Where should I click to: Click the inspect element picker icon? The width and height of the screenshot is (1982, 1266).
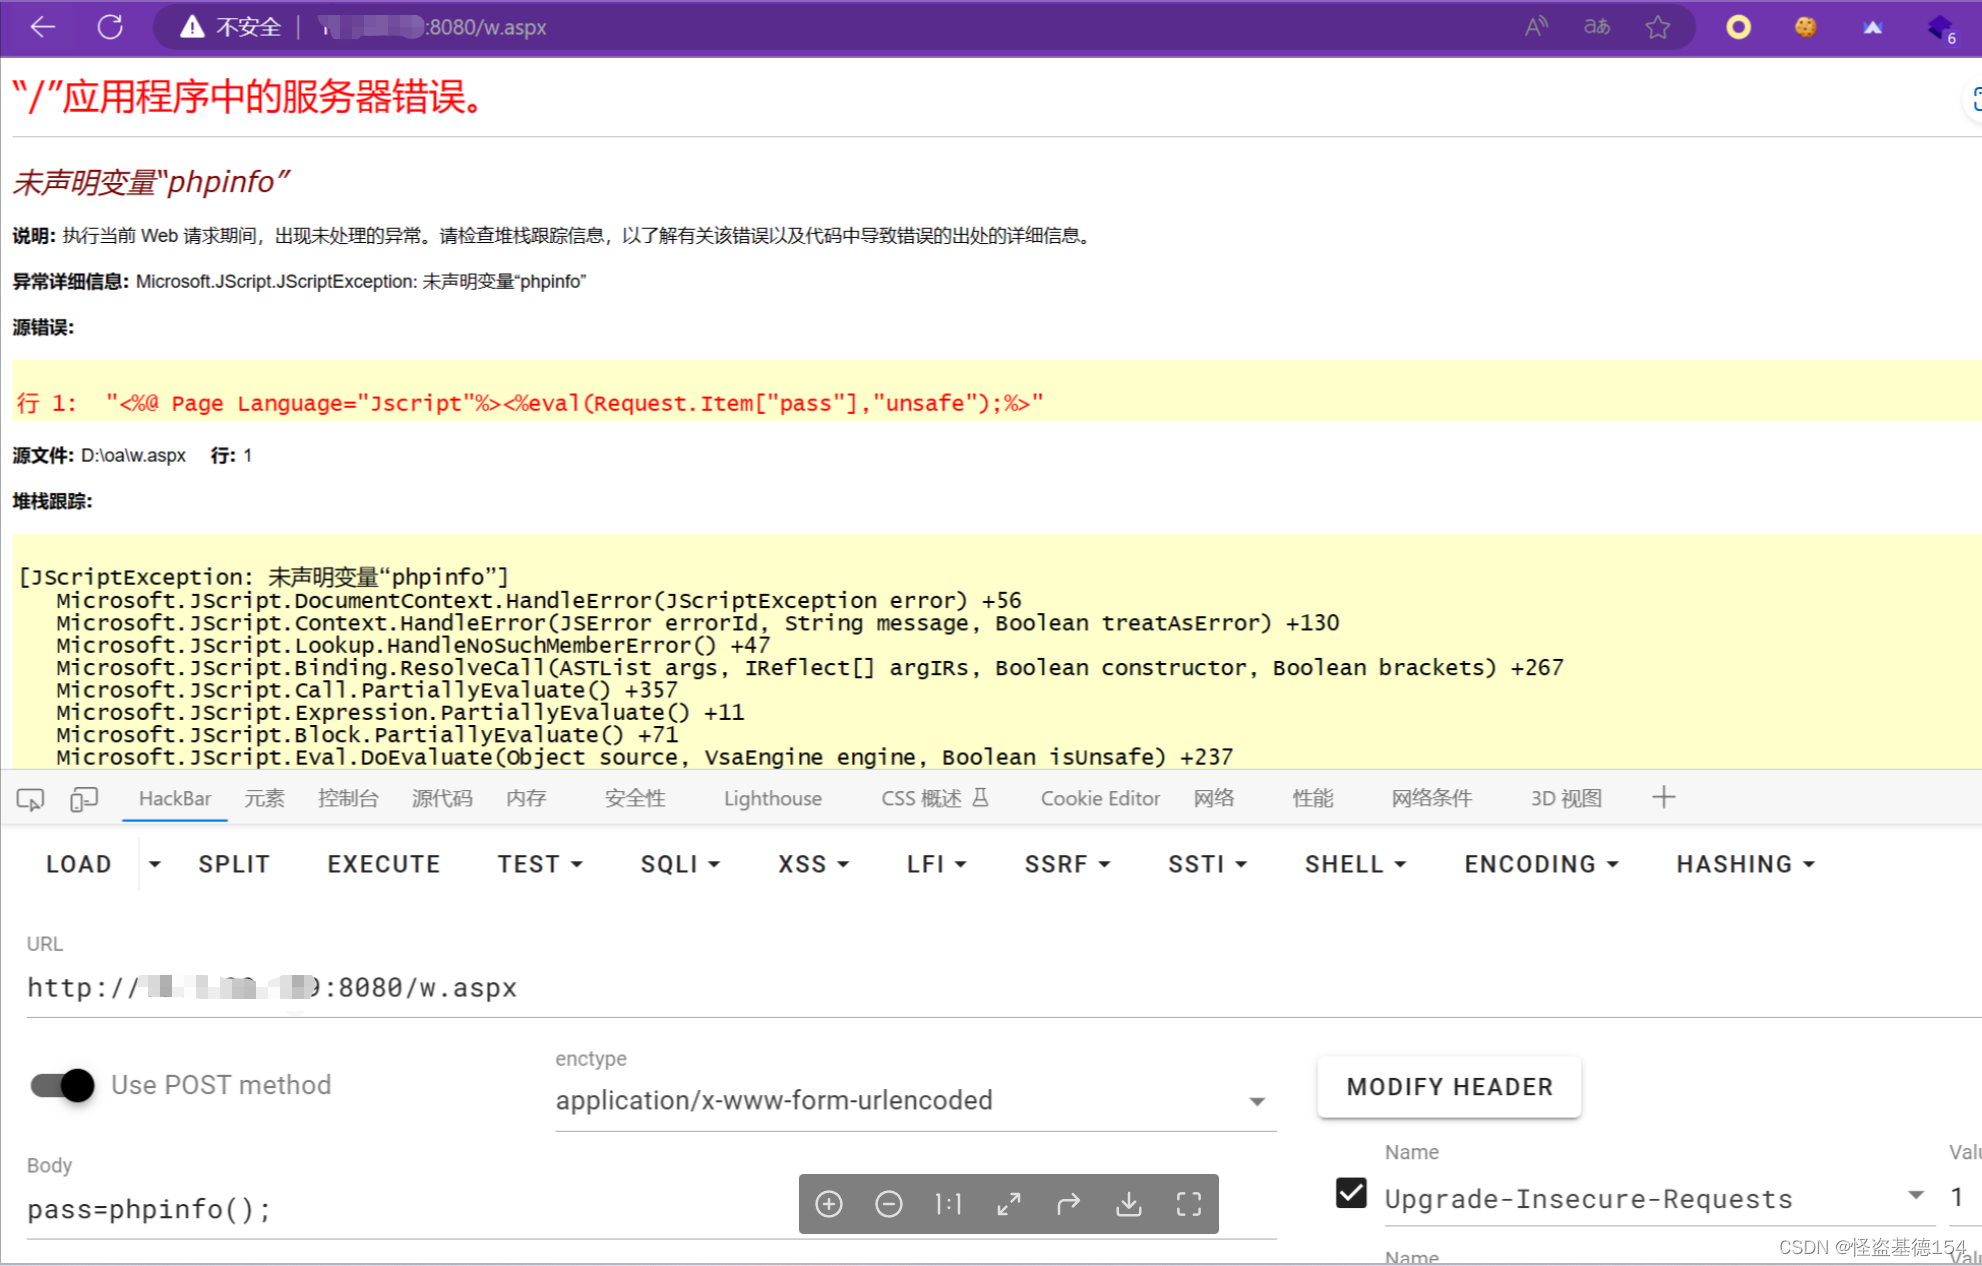click(x=30, y=799)
